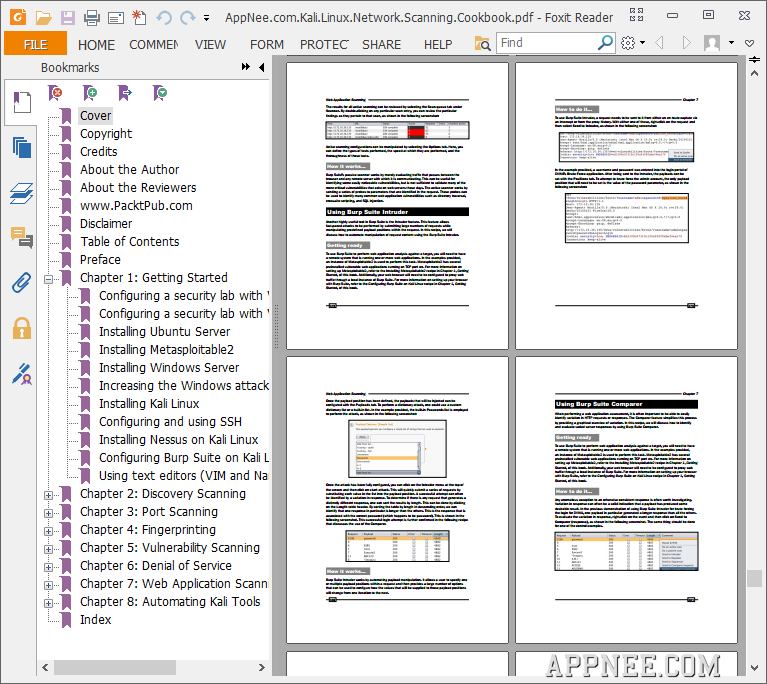Open the quick access toolbar customize dropdown
767x684 pixels.
click(x=206, y=19)
